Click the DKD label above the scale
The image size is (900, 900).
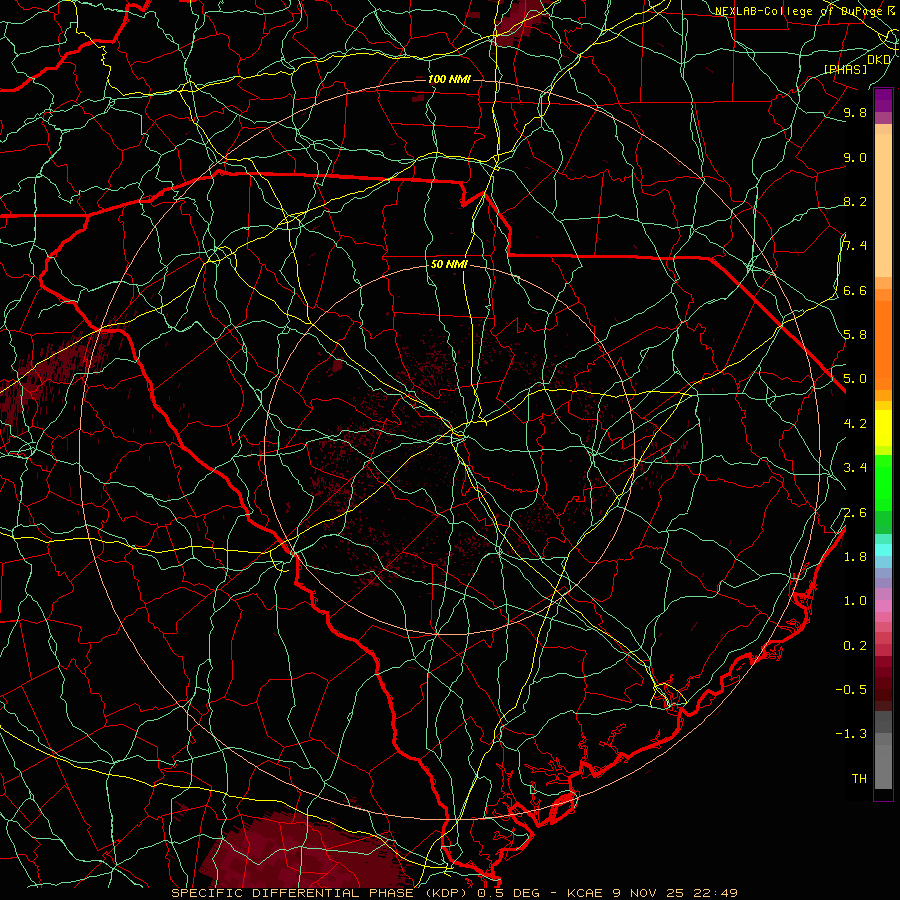pyautogui.click(x=879, y=60)
